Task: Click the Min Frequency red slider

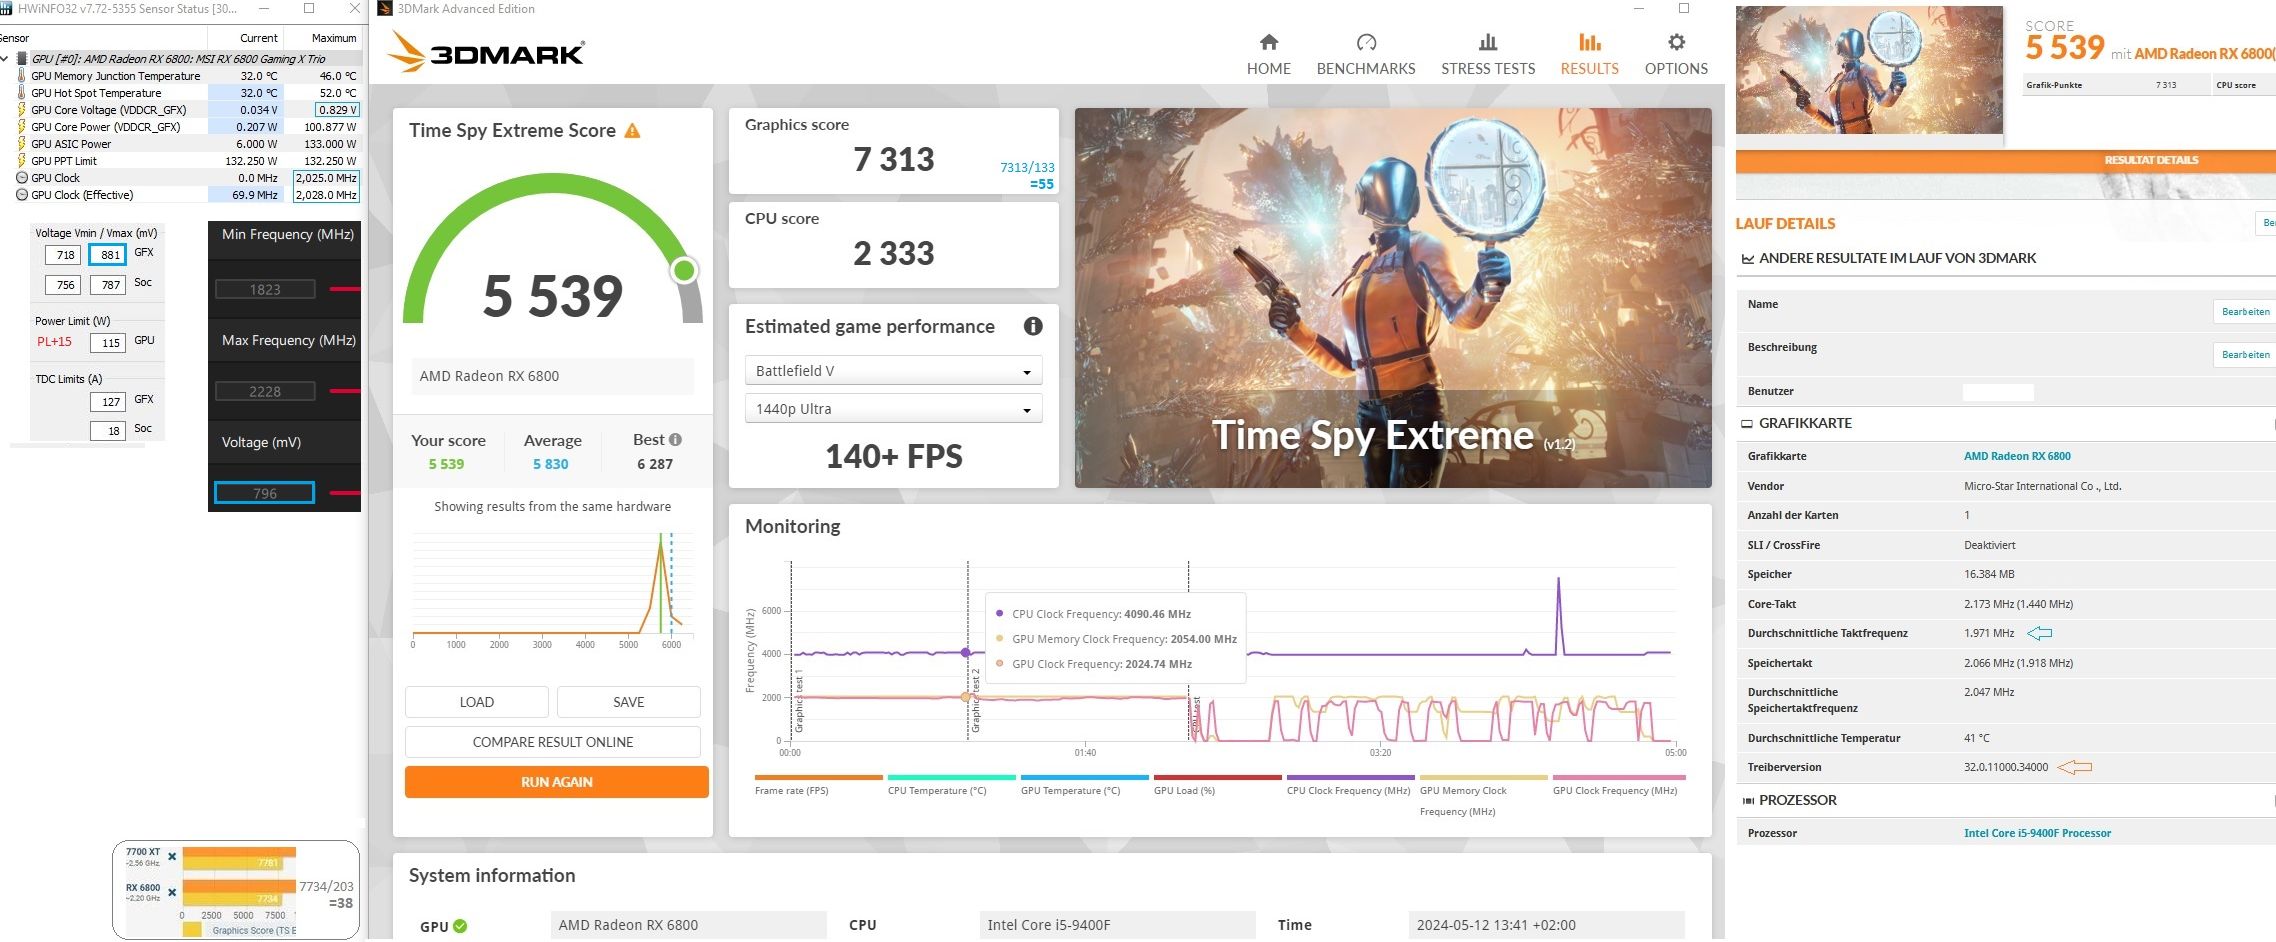Action: pyautogui.click(x=345, y=289)
